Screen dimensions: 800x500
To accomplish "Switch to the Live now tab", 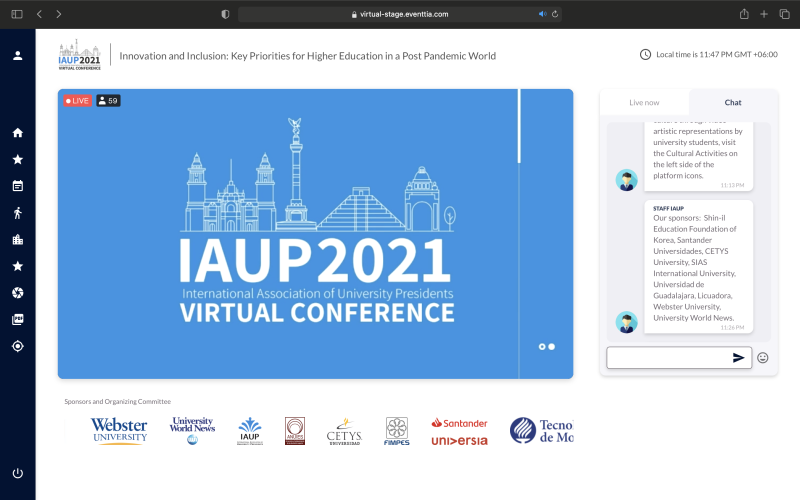I will (644, 102).
